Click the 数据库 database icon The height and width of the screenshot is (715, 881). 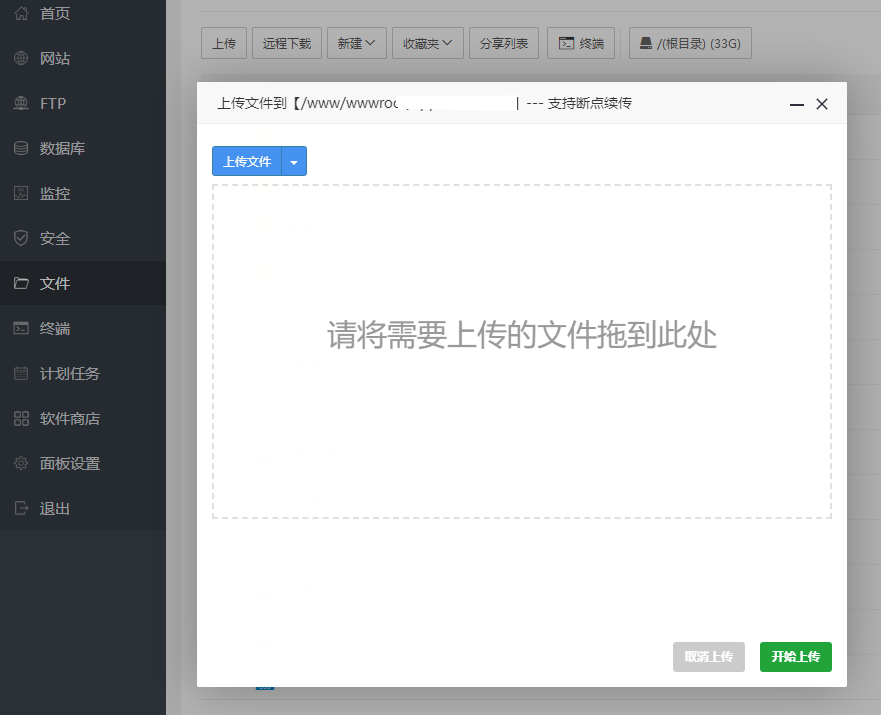(x=21, y=148)
